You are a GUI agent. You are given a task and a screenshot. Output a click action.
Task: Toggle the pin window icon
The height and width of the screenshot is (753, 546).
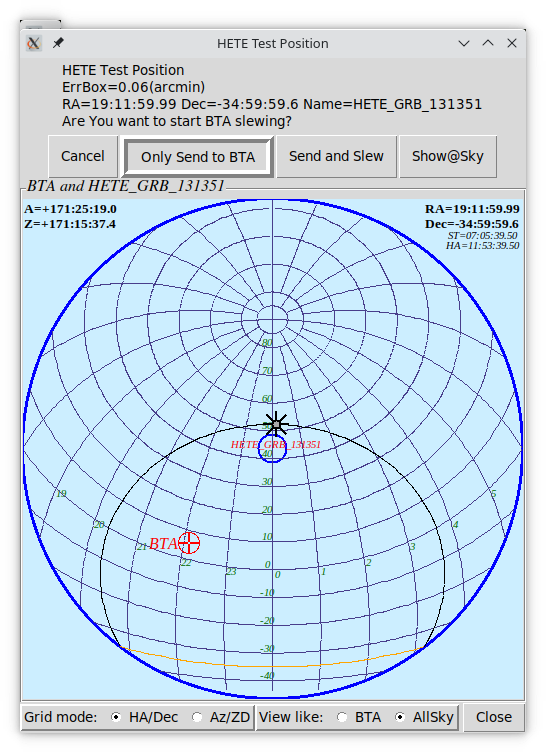58,43
